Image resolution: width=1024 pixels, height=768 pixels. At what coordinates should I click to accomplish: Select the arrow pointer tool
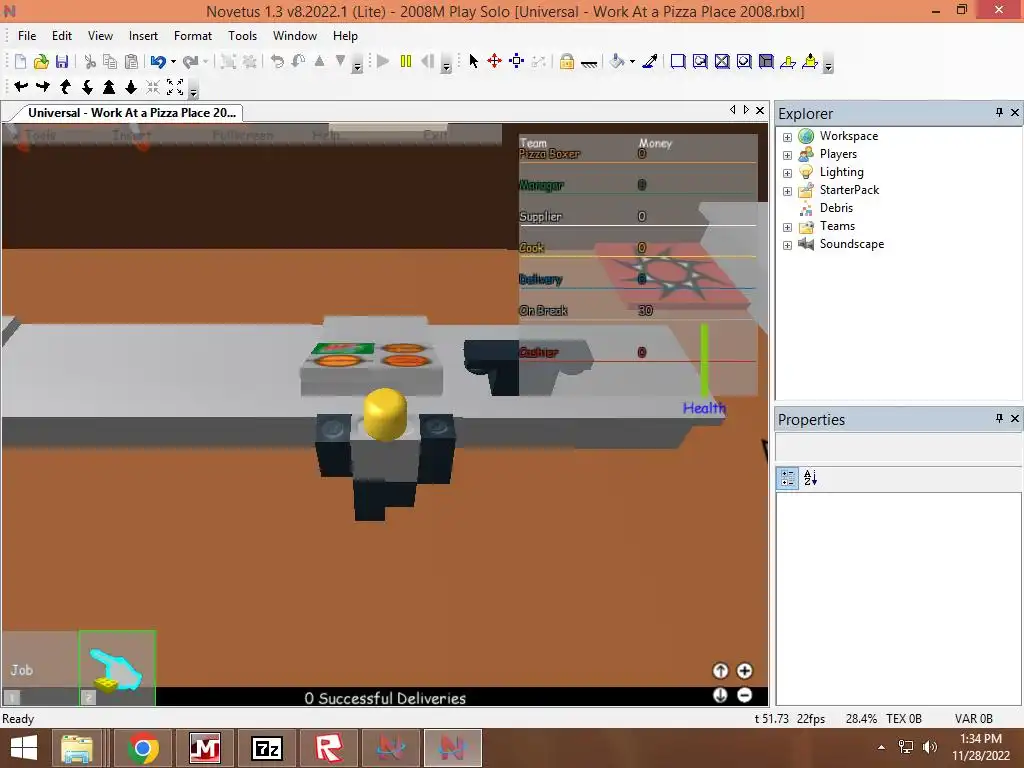click(x=473, y=61)
